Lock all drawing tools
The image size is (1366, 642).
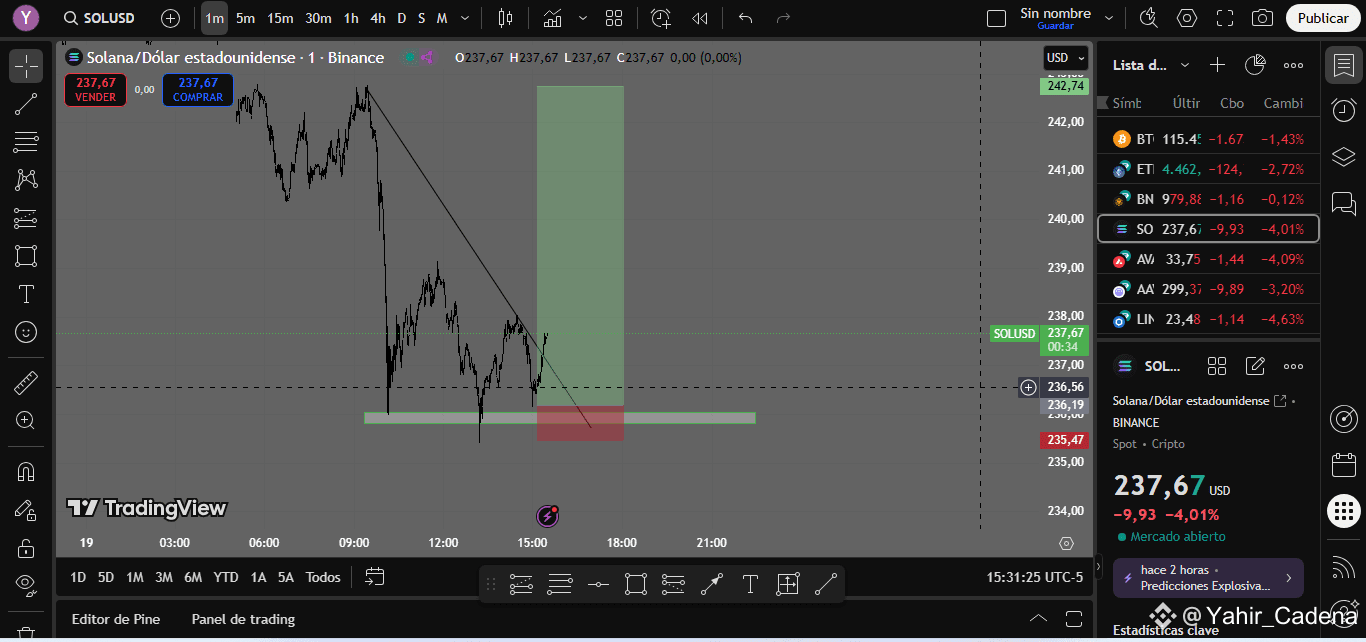click(x=26, y=548)
